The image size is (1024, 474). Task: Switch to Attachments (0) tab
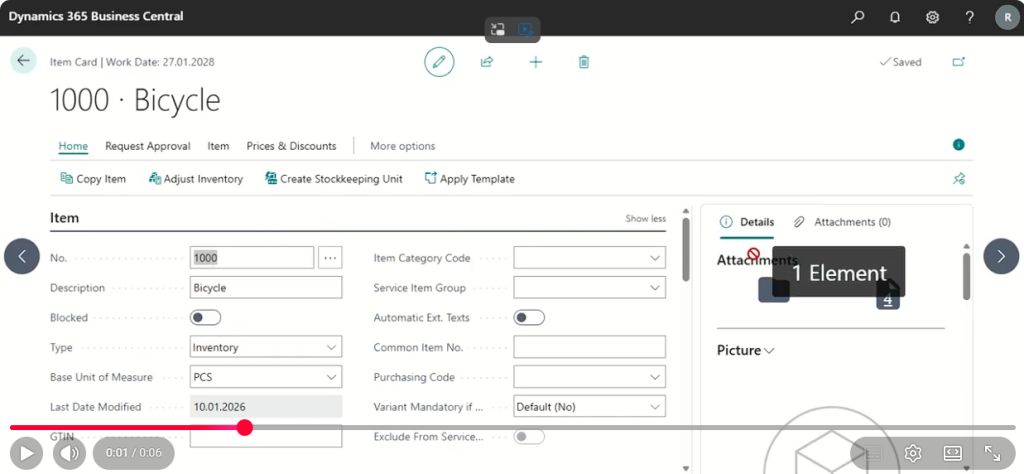click(842, 222)
